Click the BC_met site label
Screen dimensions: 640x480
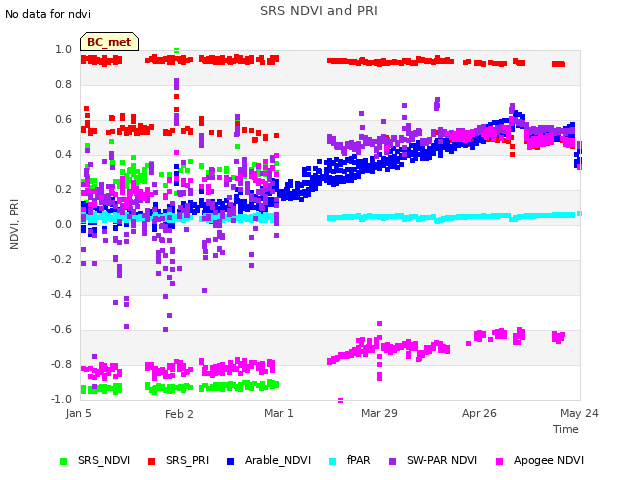click(x=109, y=42)
